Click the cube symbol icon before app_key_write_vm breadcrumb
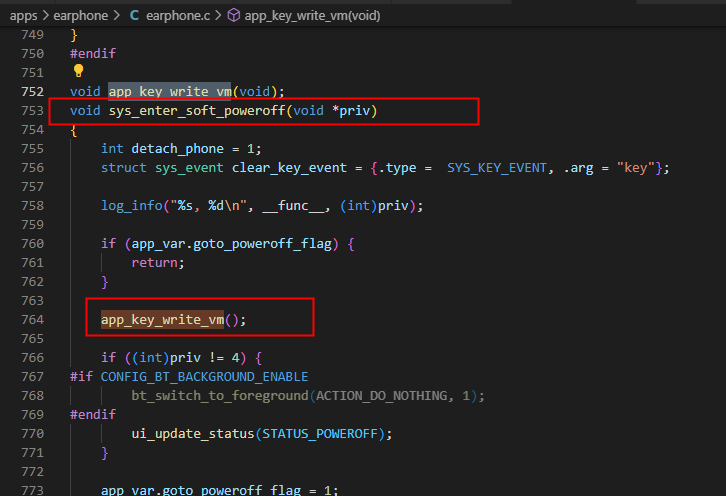 234,15
